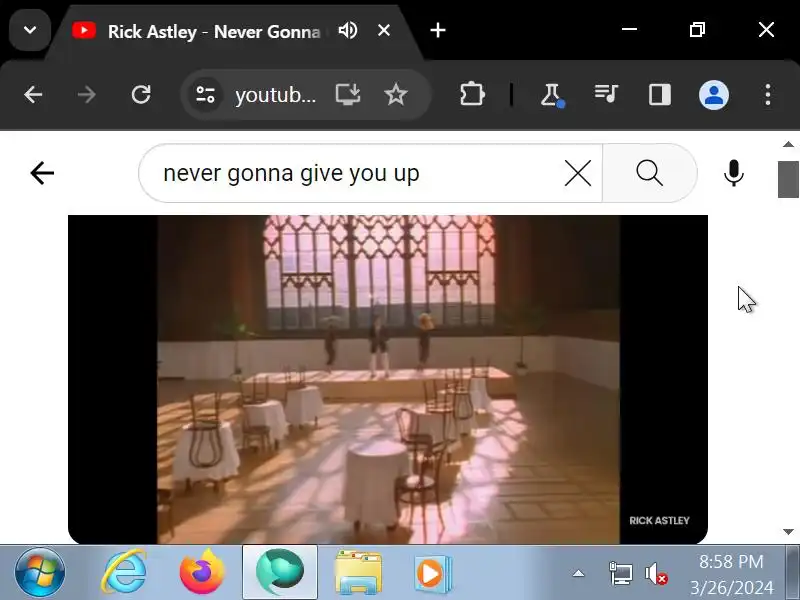Viewport: 800px width, 600px height.
Task: Click the video player to pause
Action: point(388,379)
